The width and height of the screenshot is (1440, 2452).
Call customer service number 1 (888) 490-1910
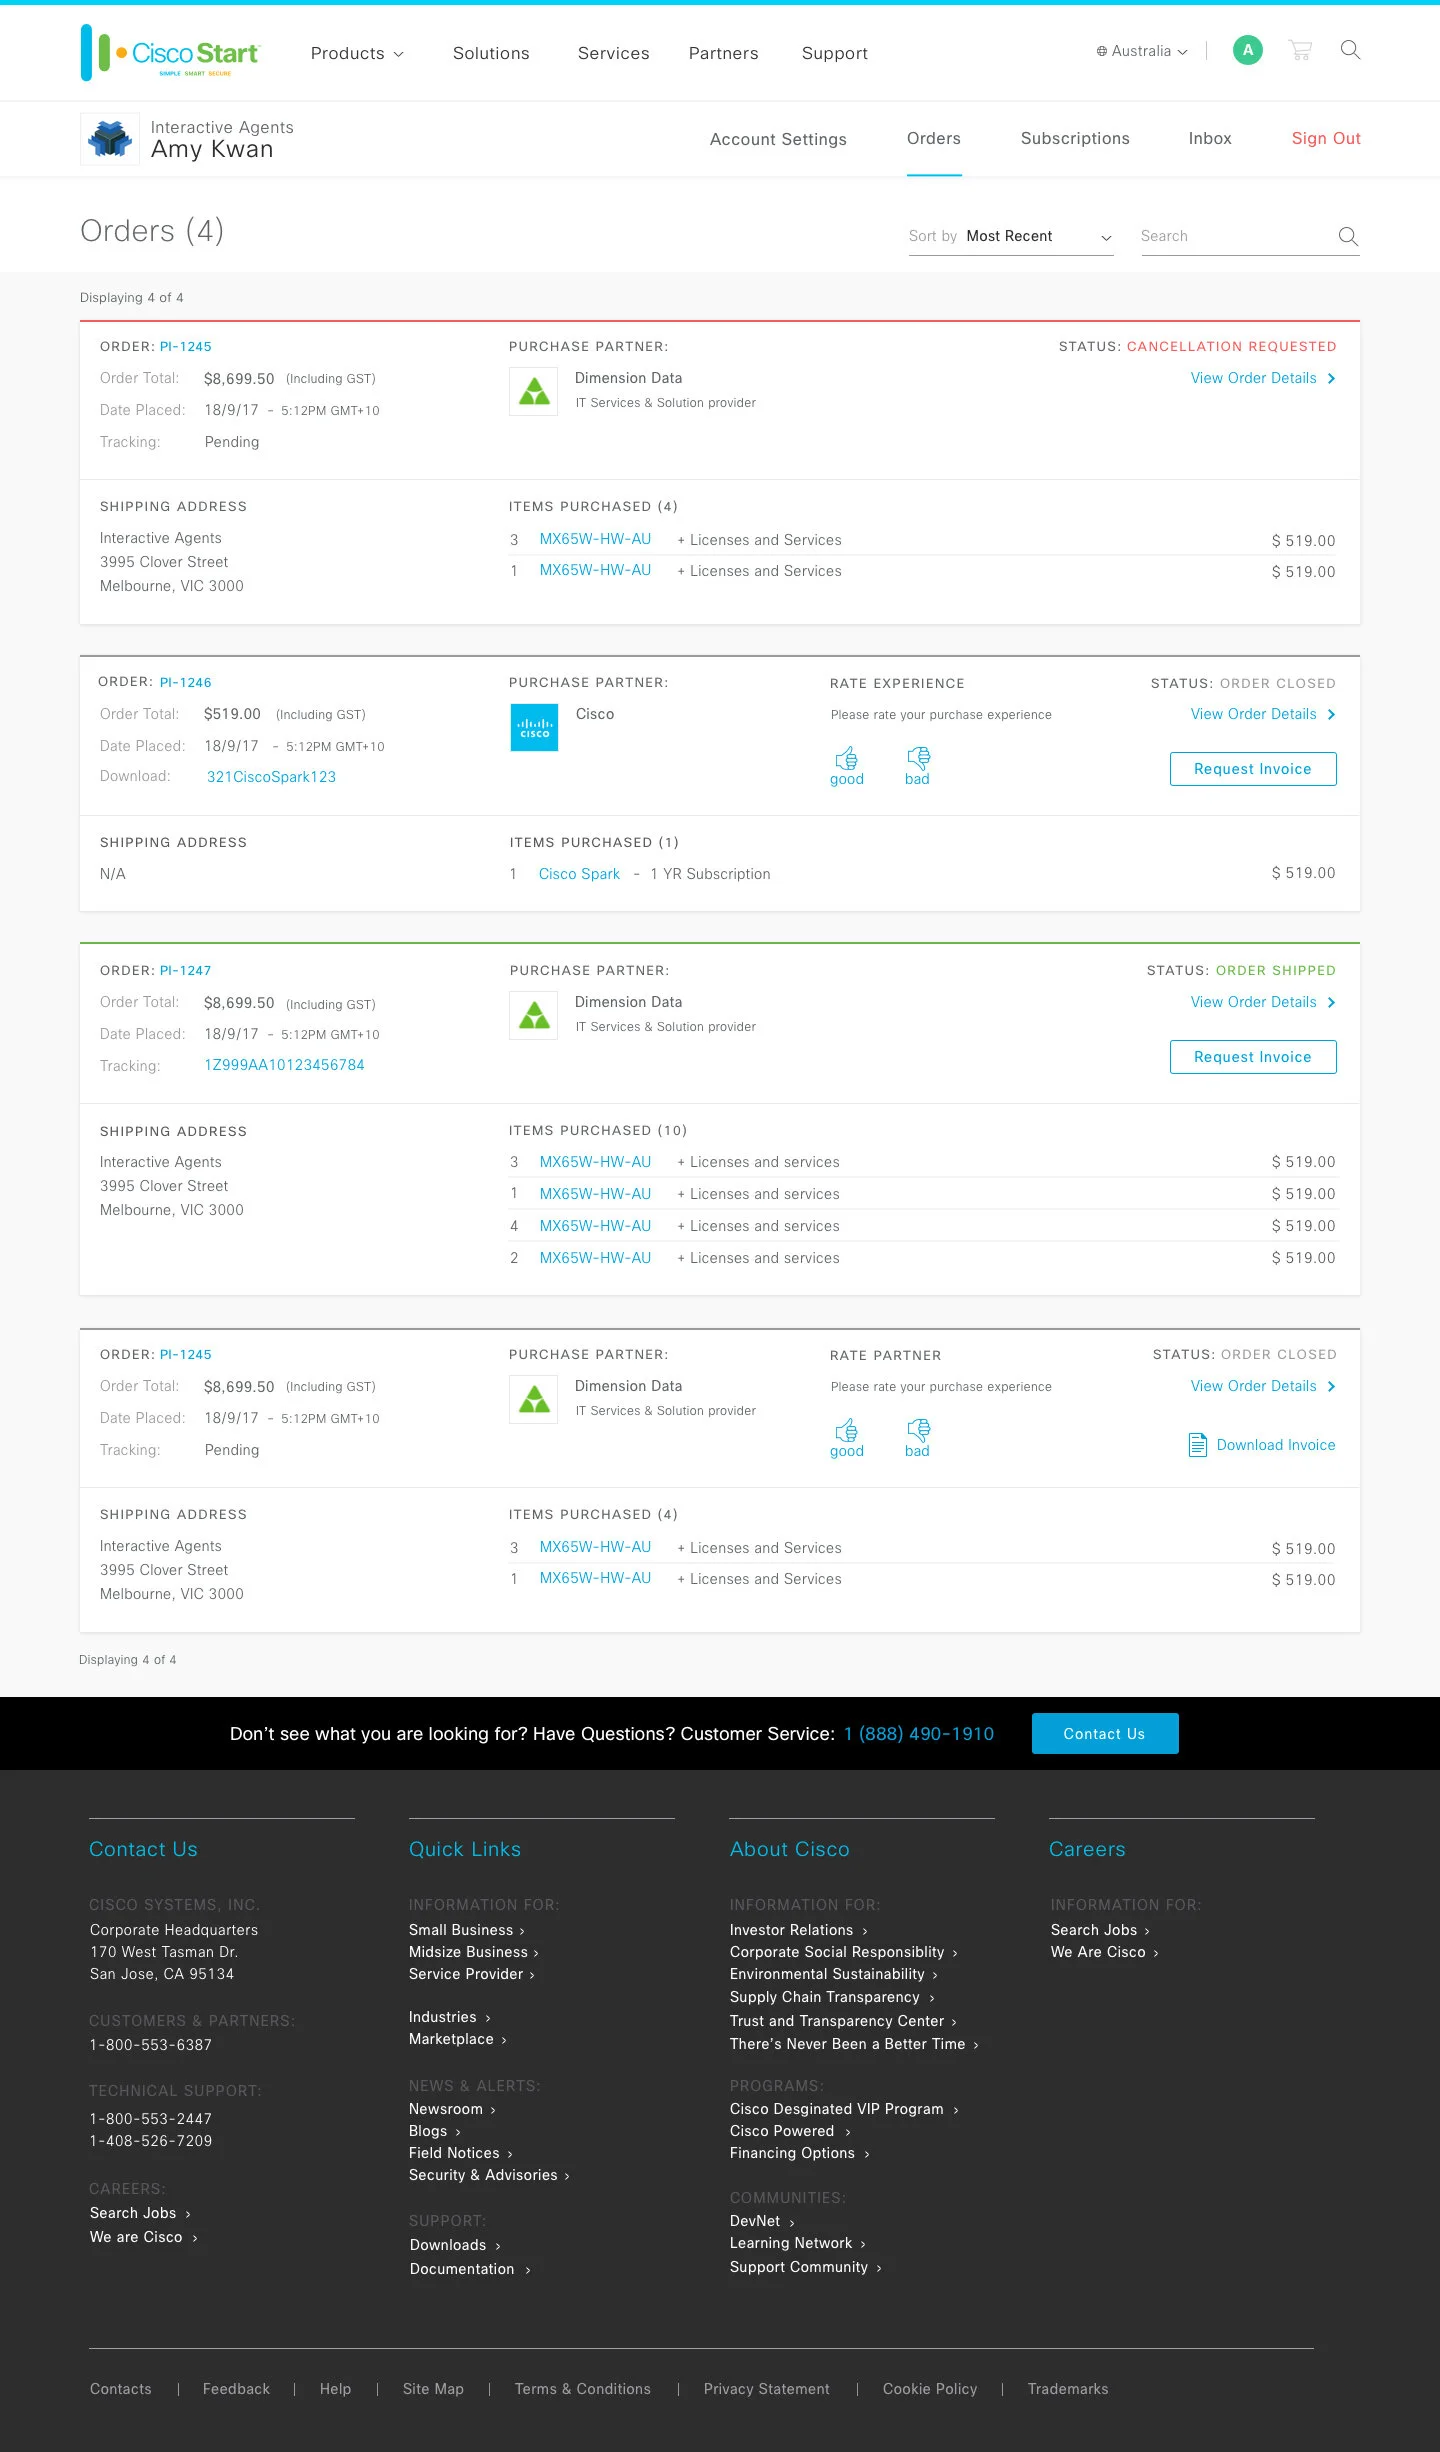pyautogui.click(x=919, y=1734)
